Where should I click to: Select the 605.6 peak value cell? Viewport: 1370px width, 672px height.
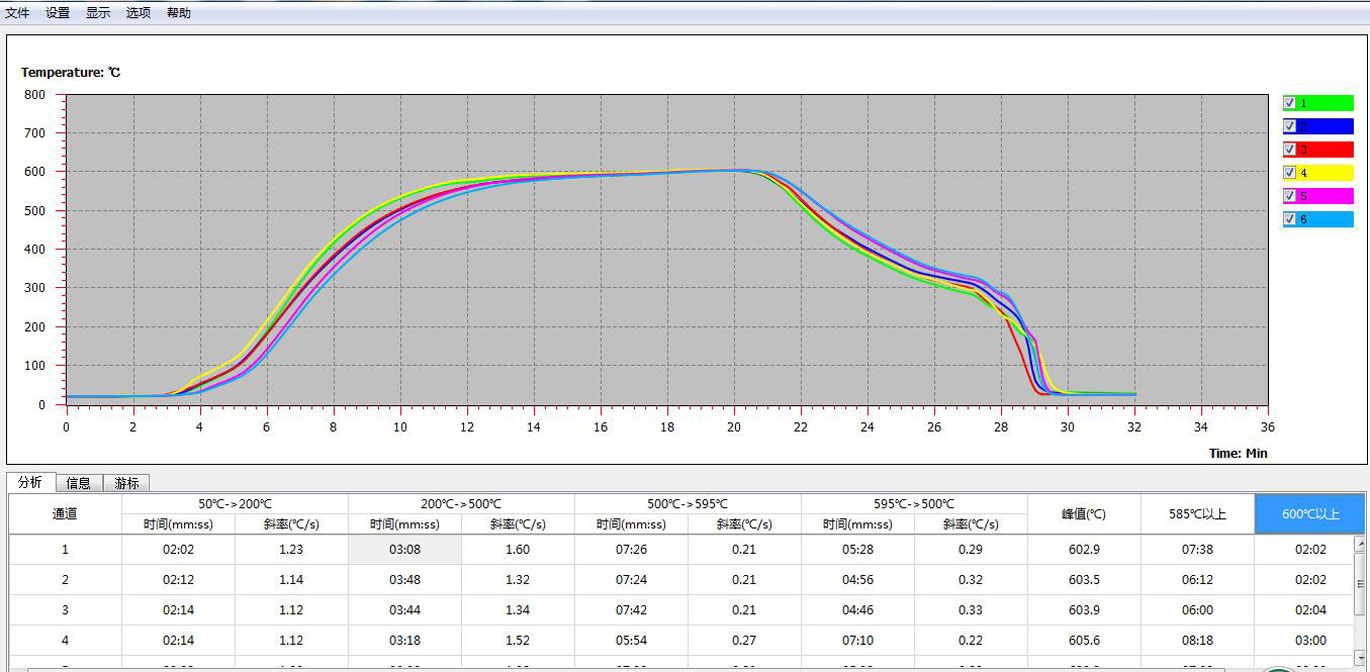1084,640
